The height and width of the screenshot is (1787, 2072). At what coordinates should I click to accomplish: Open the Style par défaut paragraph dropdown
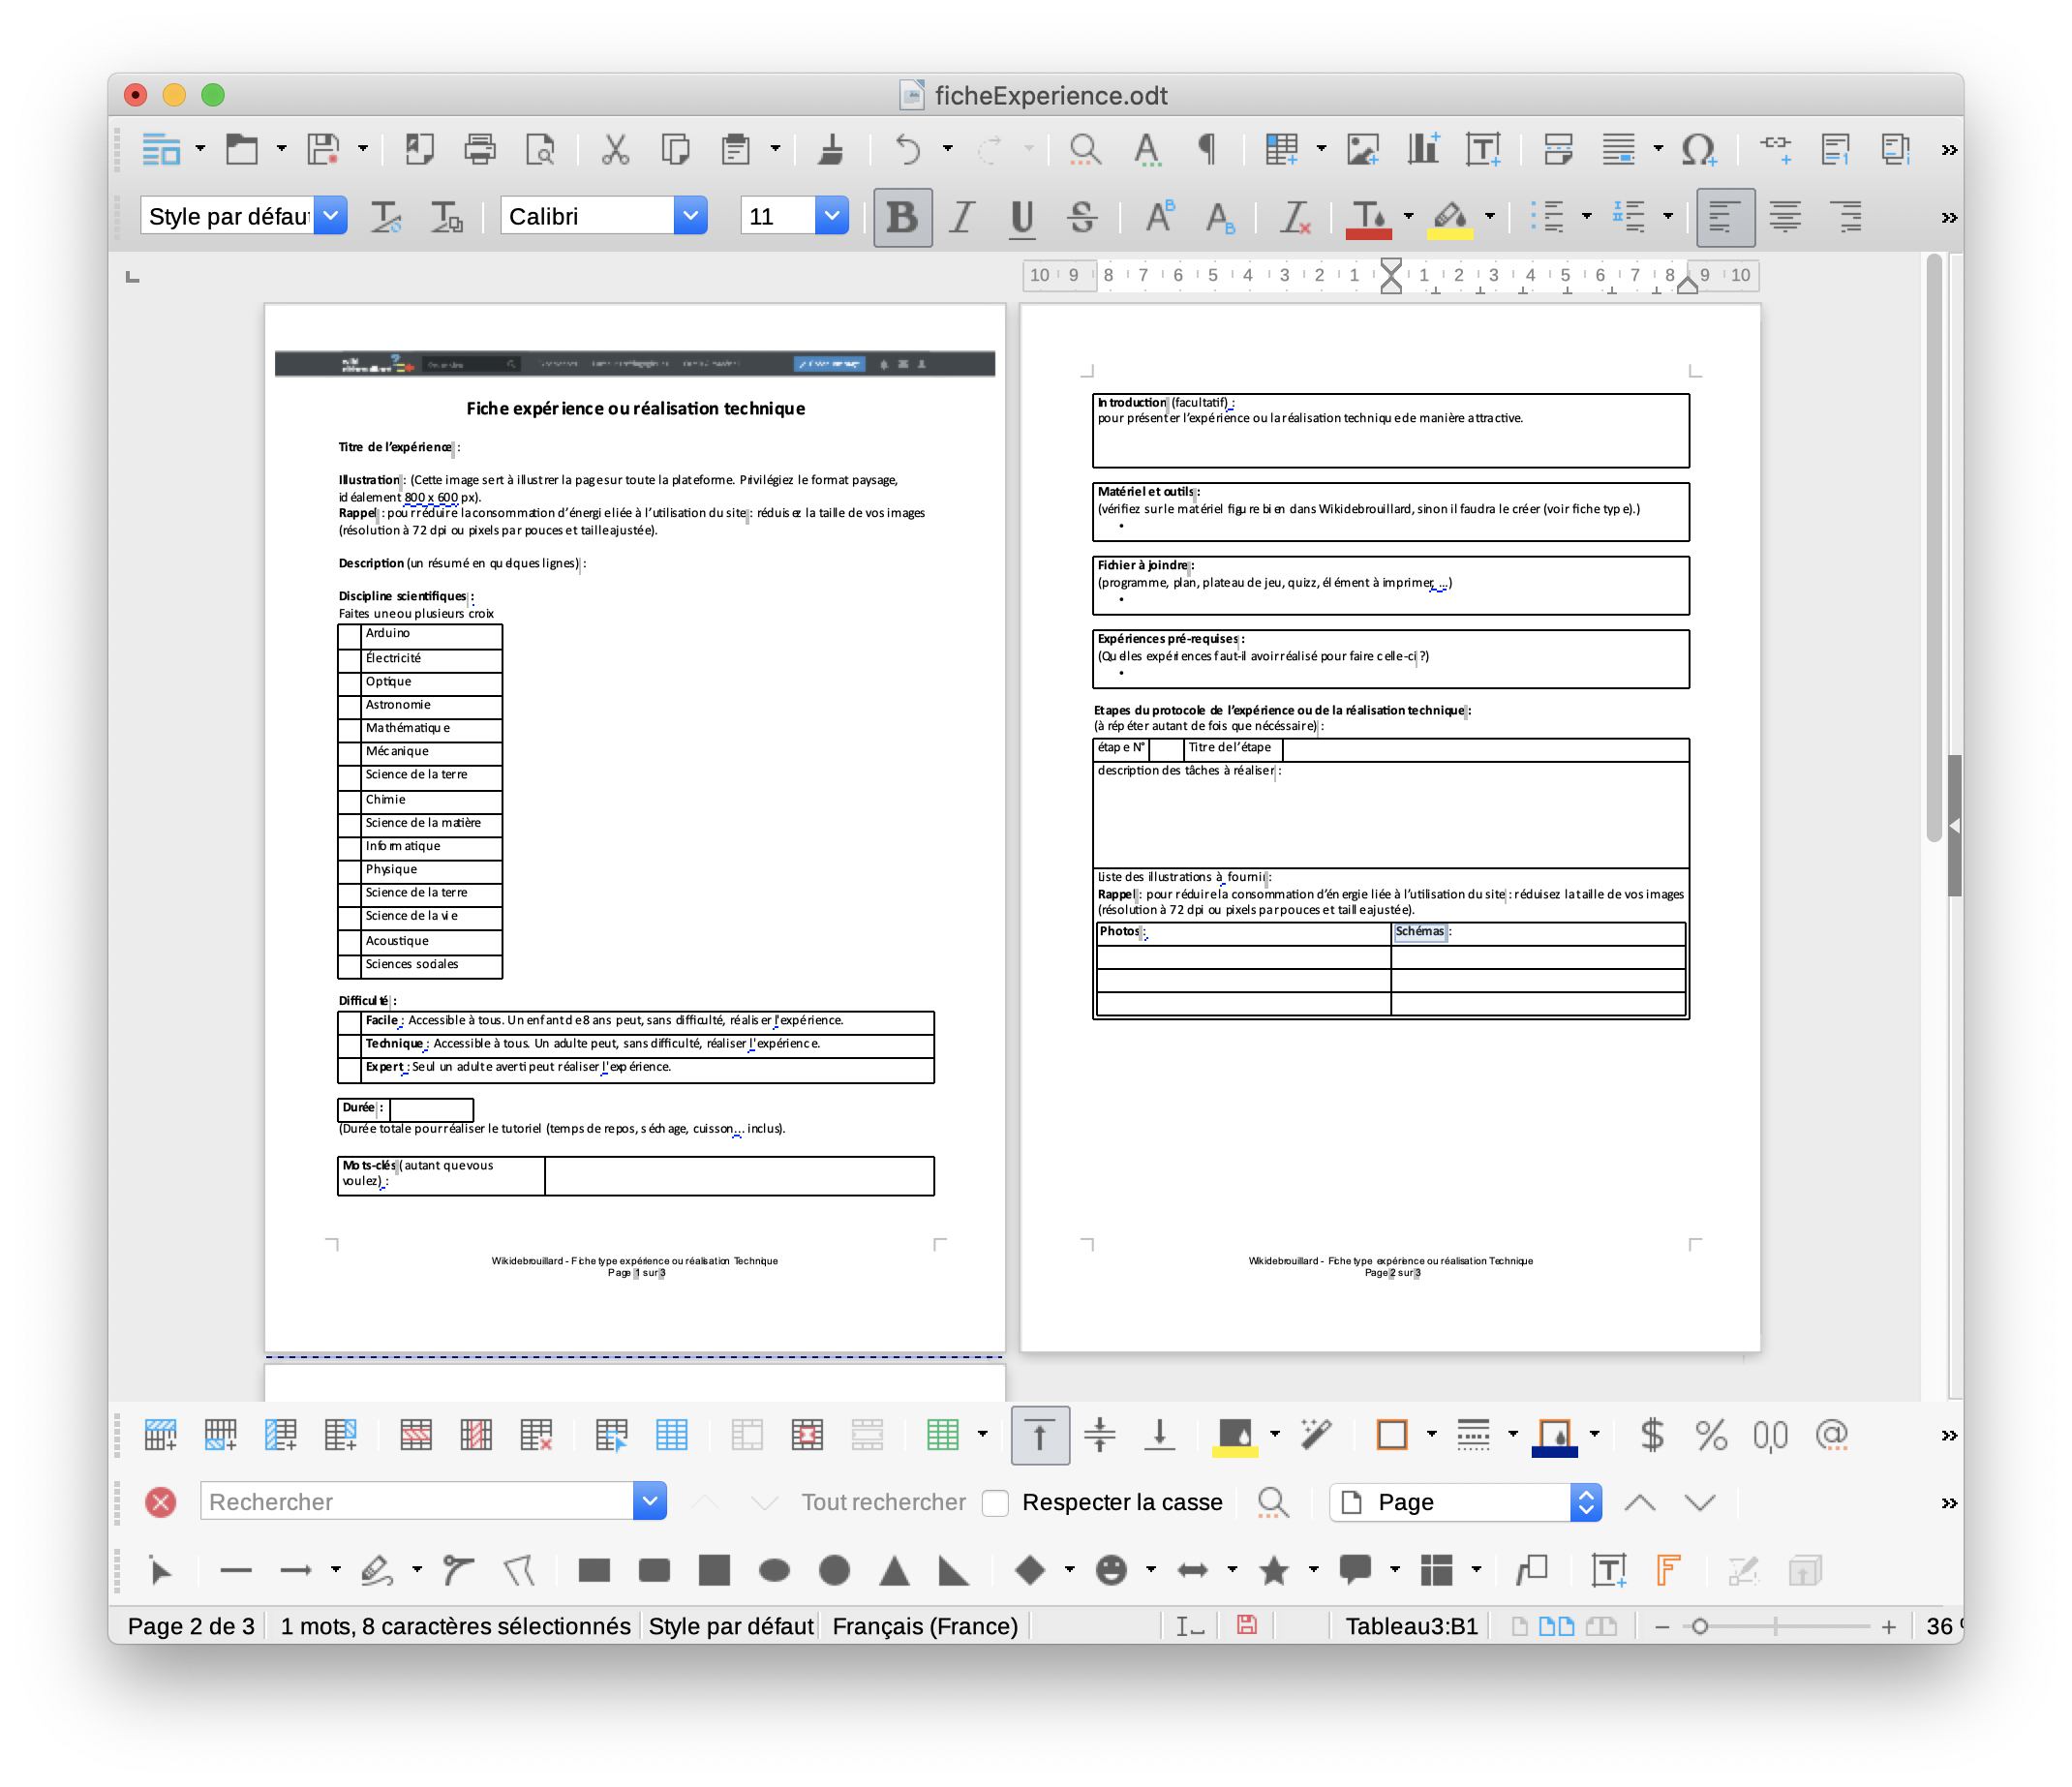(x=331, y=216)
